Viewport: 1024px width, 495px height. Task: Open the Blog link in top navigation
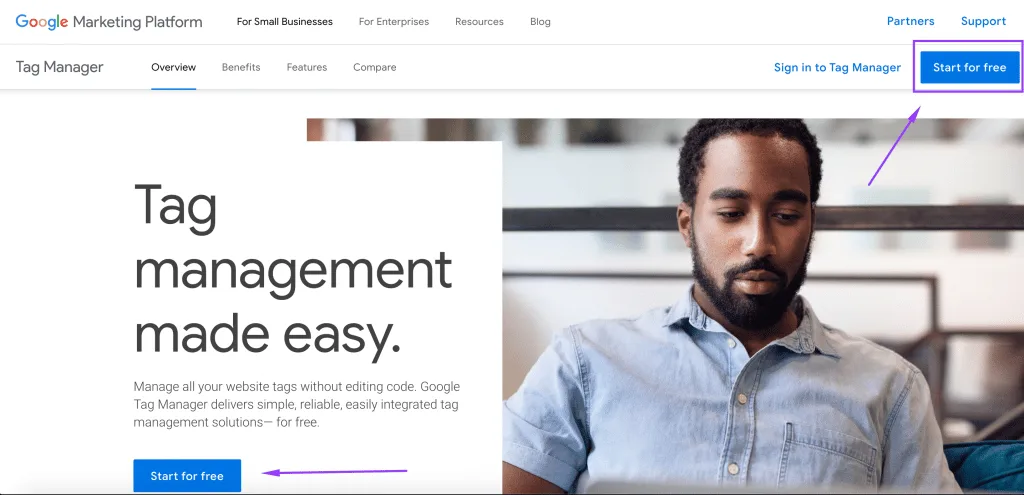[x=540, y=22]
